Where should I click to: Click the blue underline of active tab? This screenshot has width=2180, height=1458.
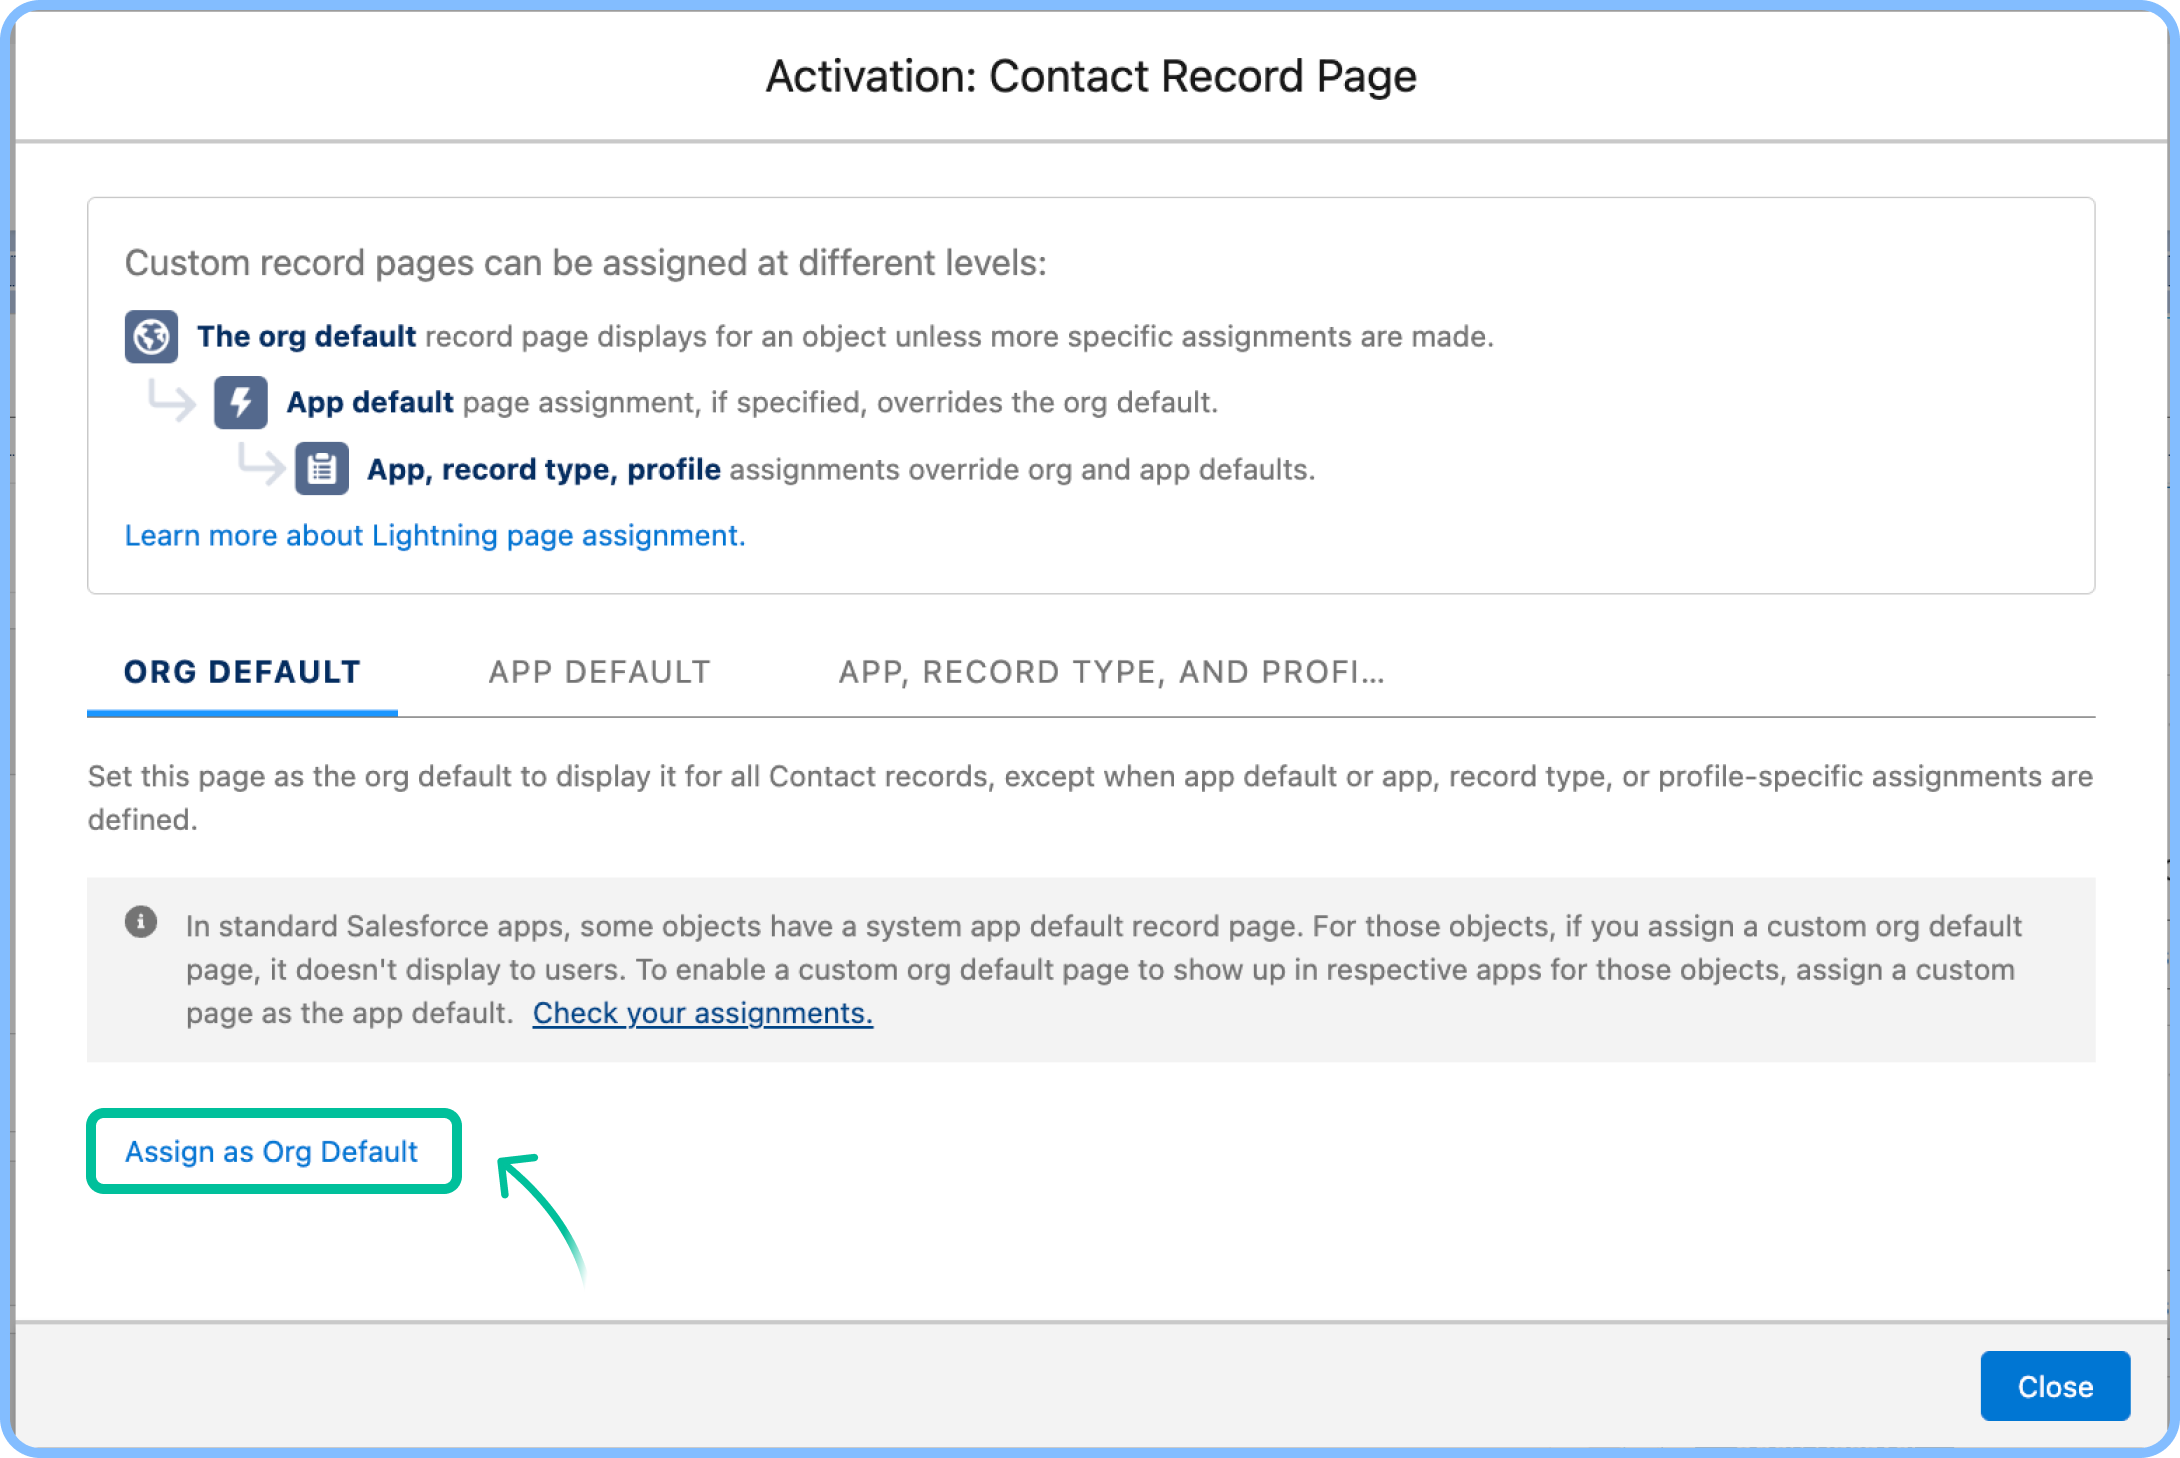click(x=241, y=713)
